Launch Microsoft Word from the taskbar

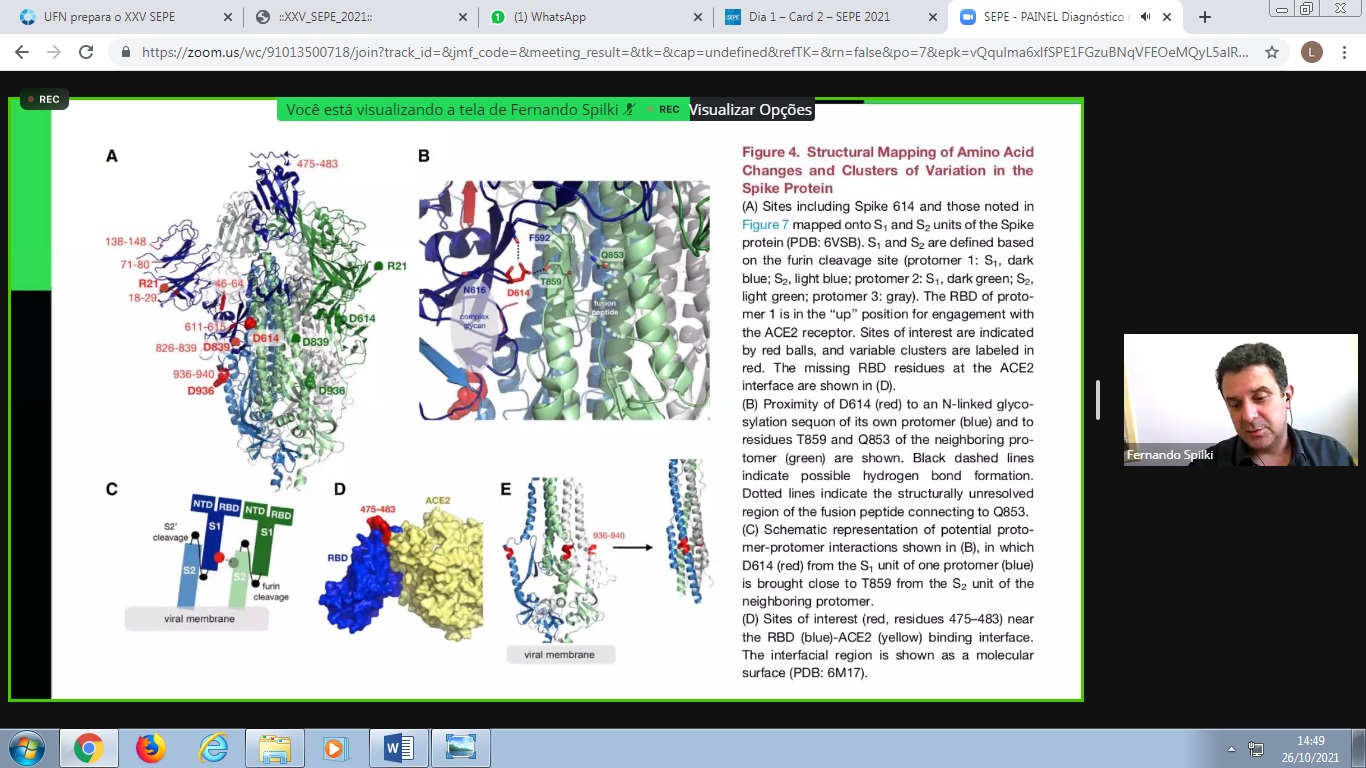point(398,748)
